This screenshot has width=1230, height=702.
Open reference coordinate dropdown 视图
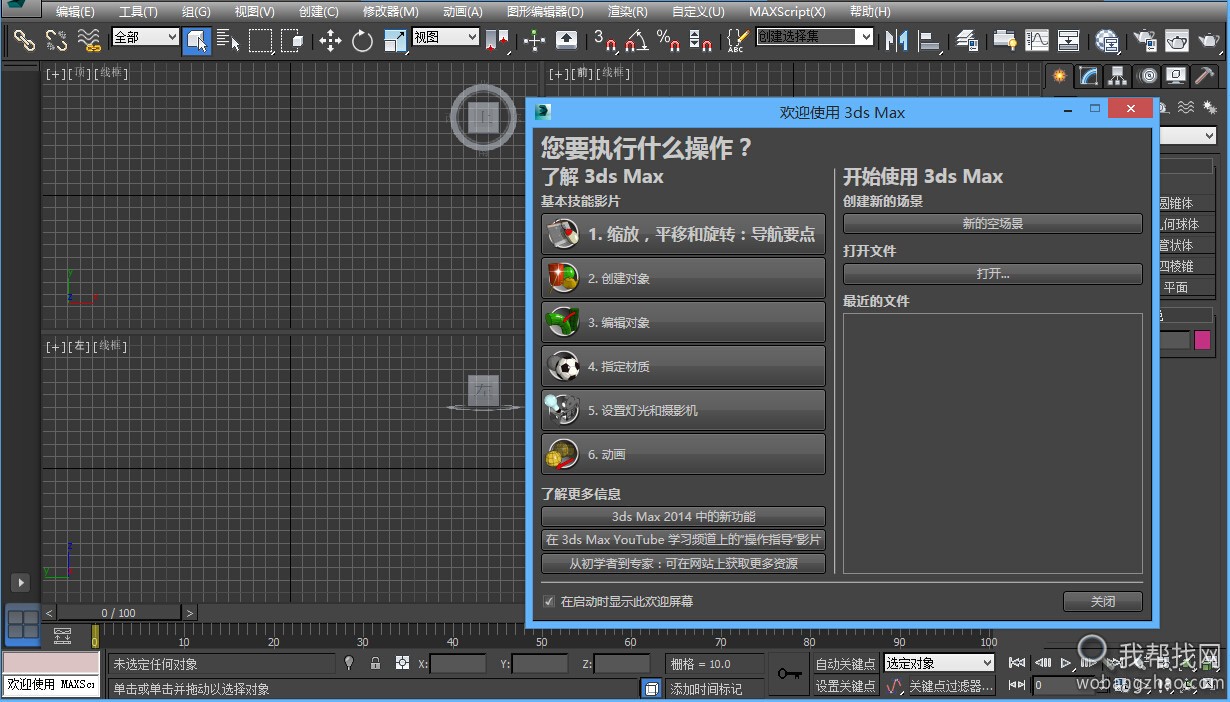click(x=446, y=37)
